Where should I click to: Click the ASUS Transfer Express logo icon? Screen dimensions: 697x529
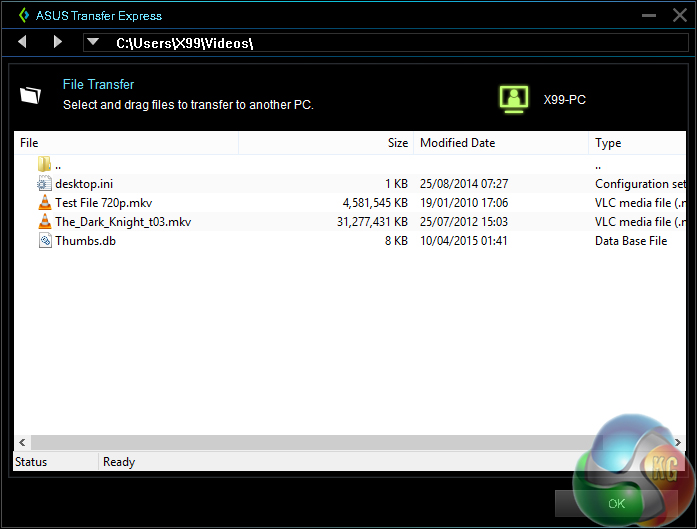coord(24,16)
